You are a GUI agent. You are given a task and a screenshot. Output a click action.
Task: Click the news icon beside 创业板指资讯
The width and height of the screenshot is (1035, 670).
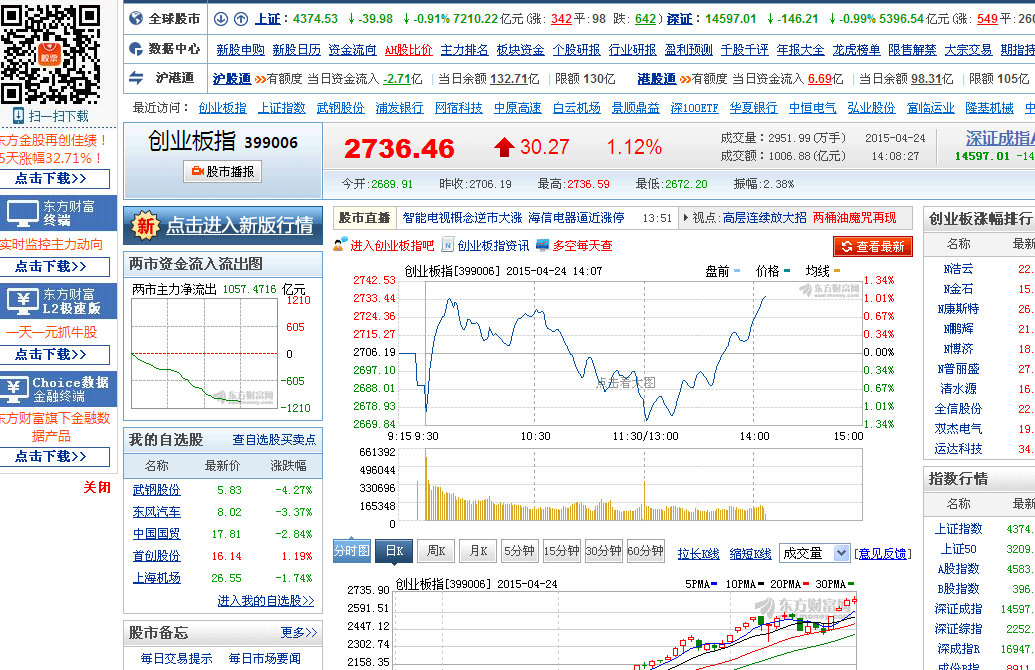point(448,246)
